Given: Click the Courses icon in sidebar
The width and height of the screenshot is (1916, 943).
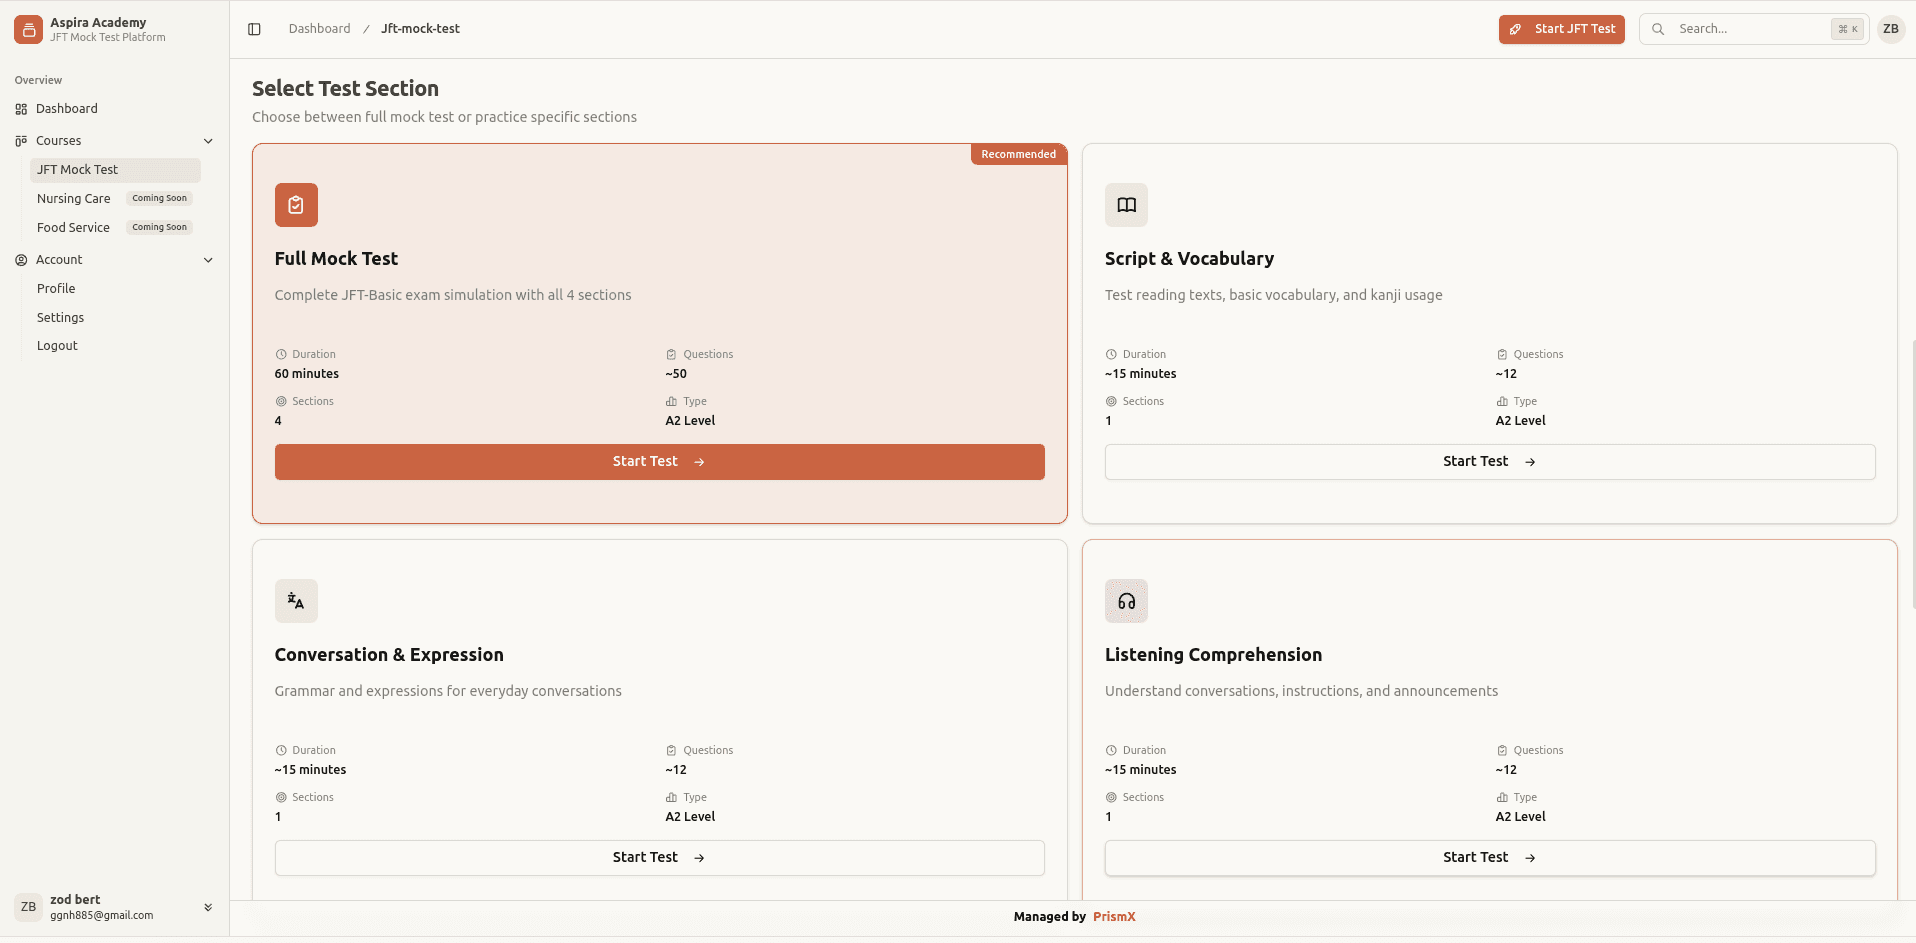Looking at the screenshot, I should pos(21,141).
